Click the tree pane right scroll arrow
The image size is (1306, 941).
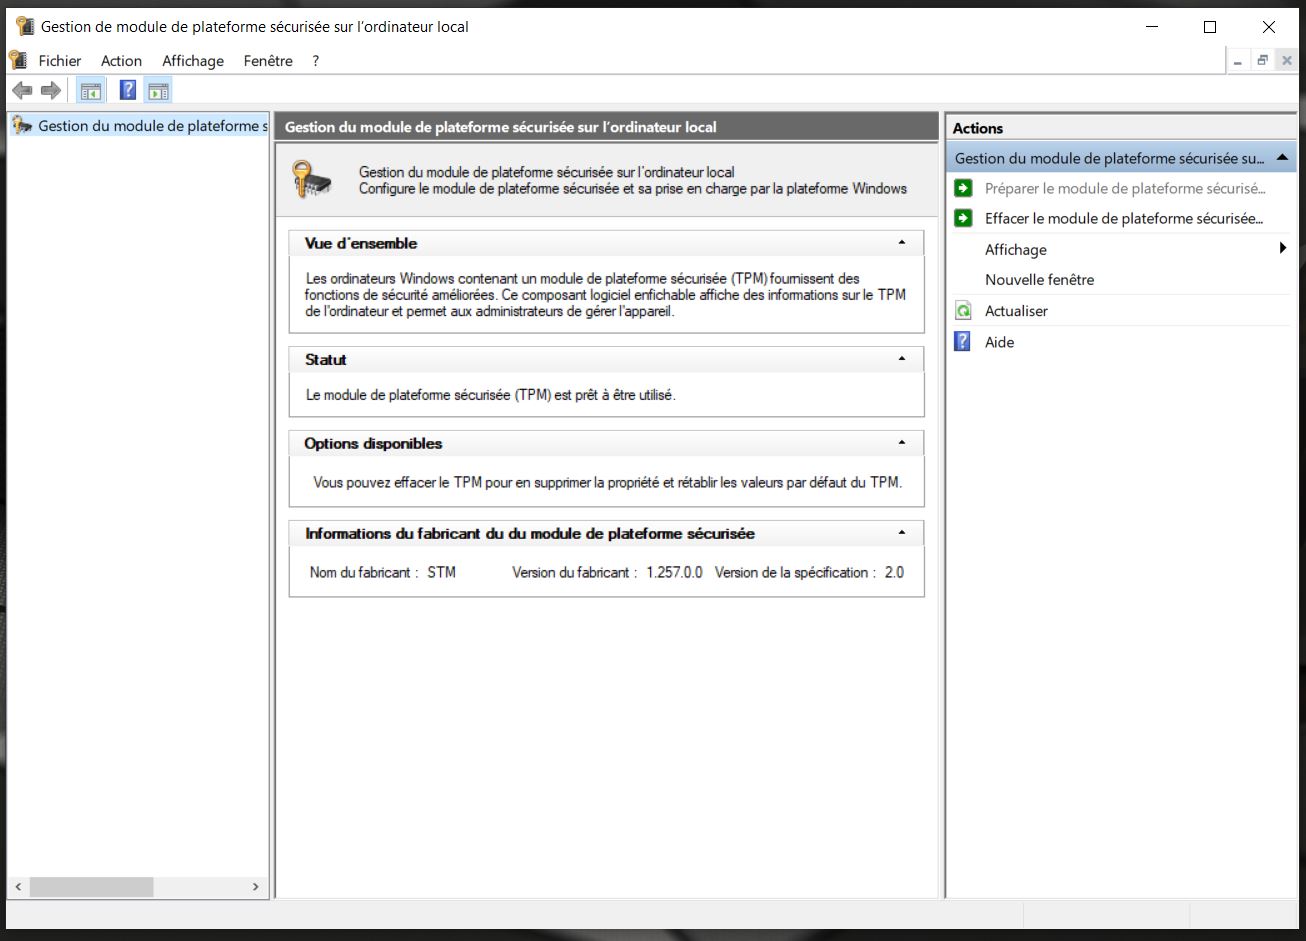256,887
